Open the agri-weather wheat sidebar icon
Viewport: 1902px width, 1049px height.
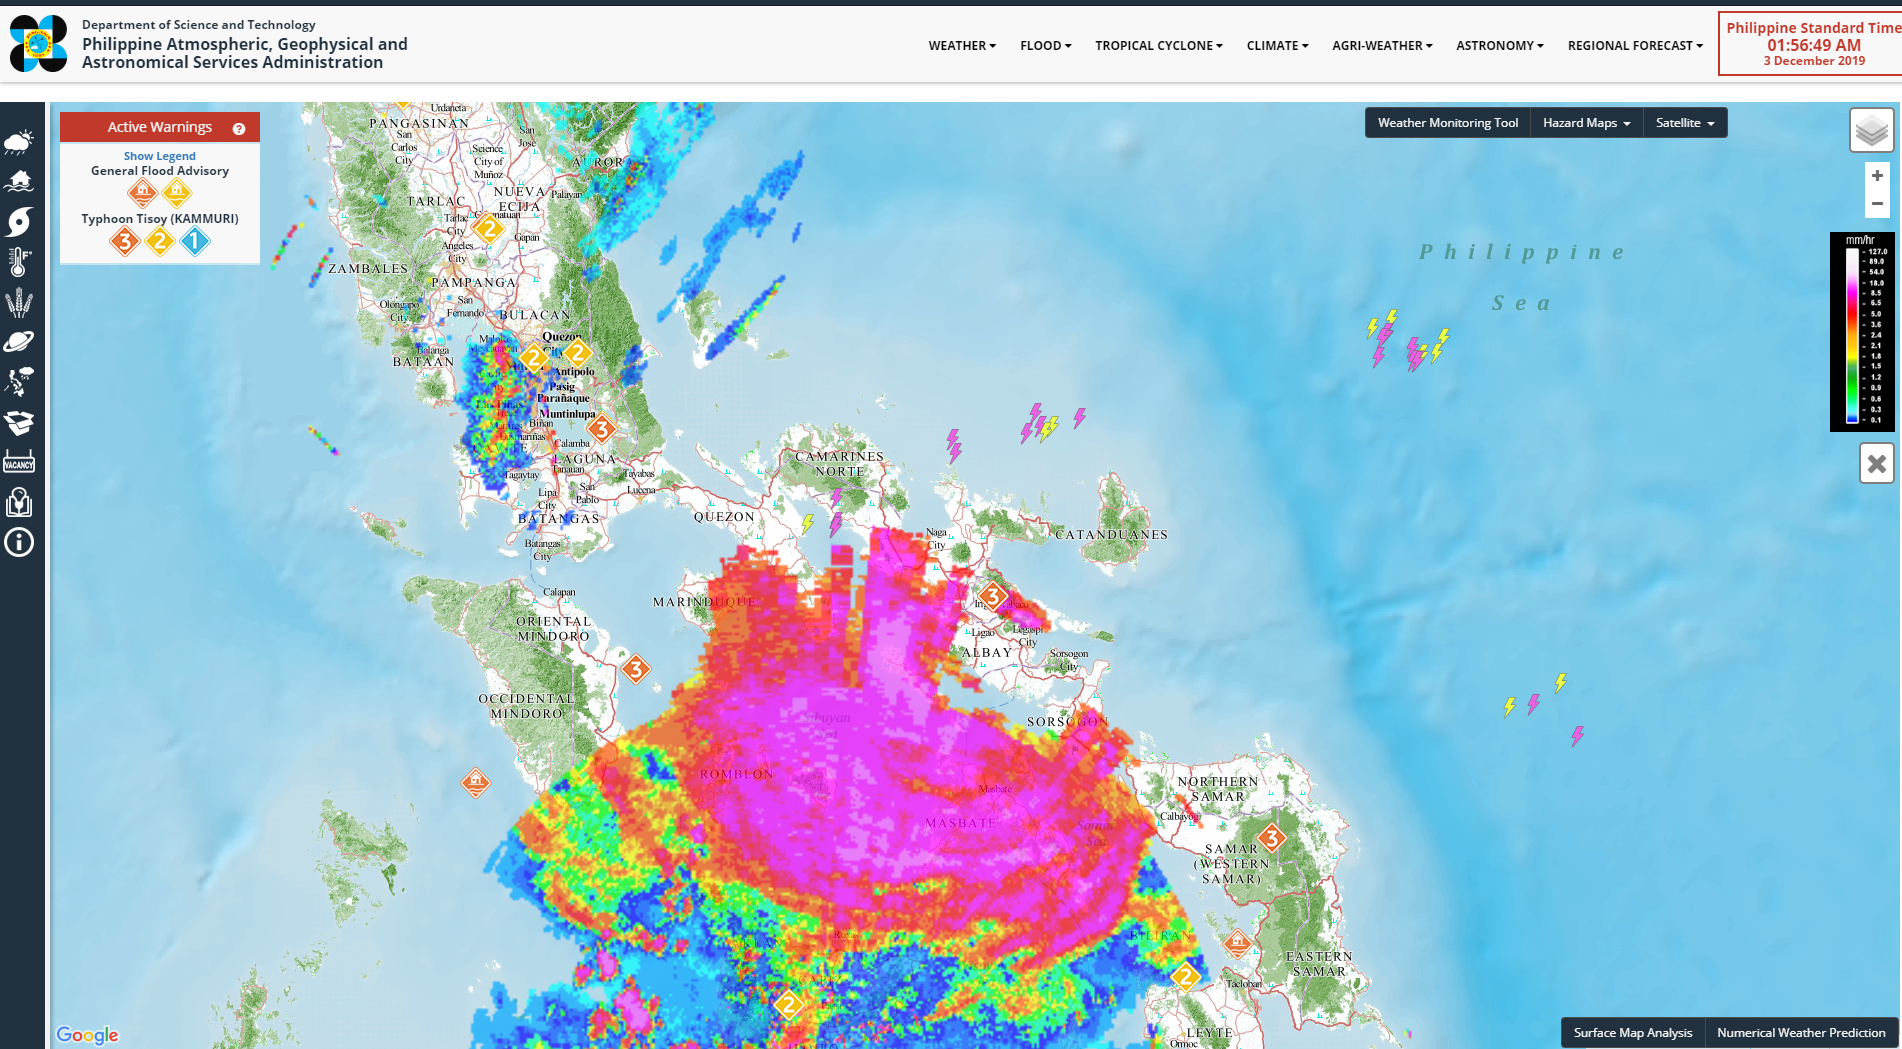(x=19, y=302)
